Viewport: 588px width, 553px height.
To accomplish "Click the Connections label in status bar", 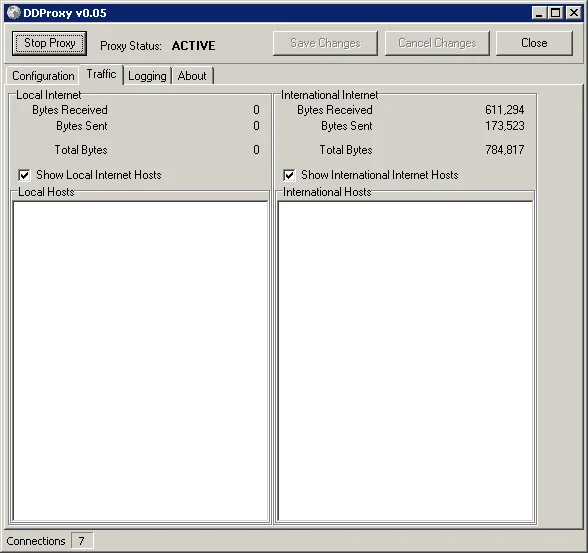I will [x=36, y=541].
